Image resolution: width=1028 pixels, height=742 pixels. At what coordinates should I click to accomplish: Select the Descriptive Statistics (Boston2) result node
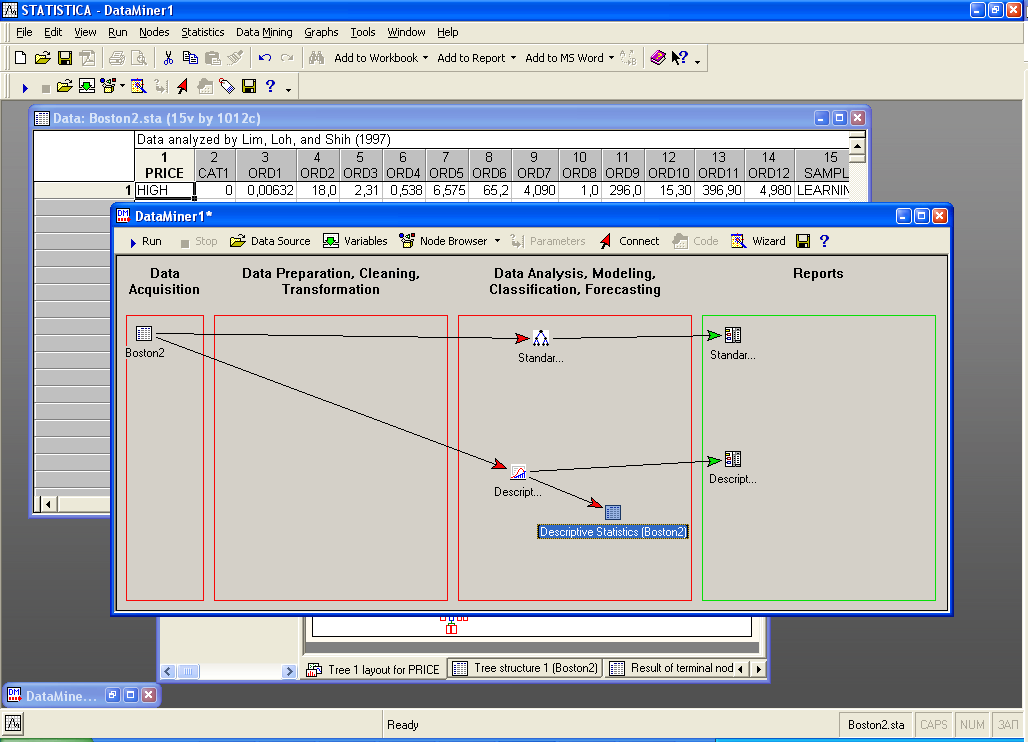613,512
